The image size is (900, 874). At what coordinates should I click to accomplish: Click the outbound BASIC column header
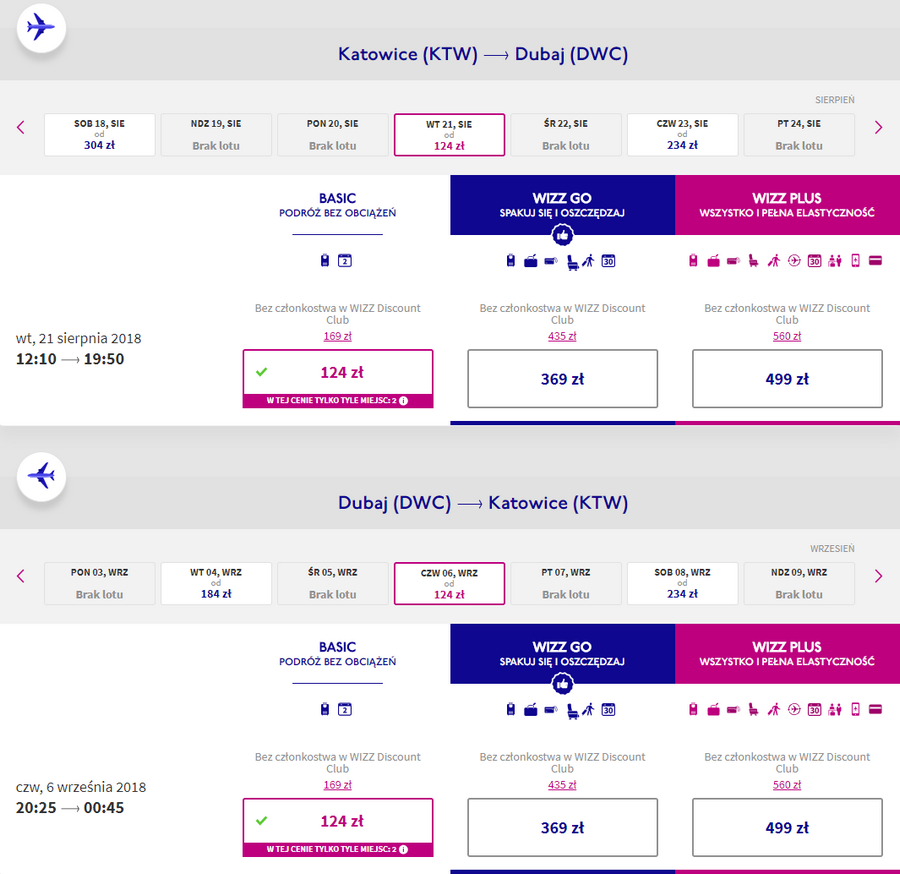(x=338, y=205)
